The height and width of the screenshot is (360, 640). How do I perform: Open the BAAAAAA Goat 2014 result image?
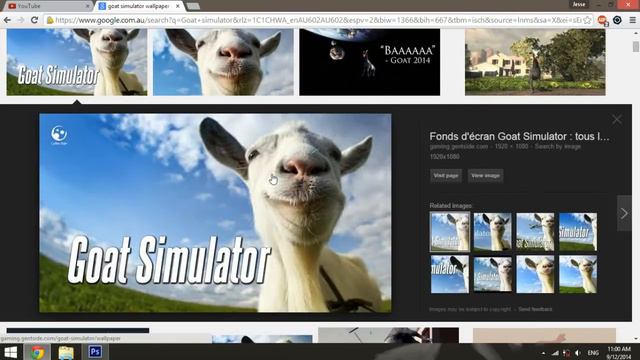point(369,62)
